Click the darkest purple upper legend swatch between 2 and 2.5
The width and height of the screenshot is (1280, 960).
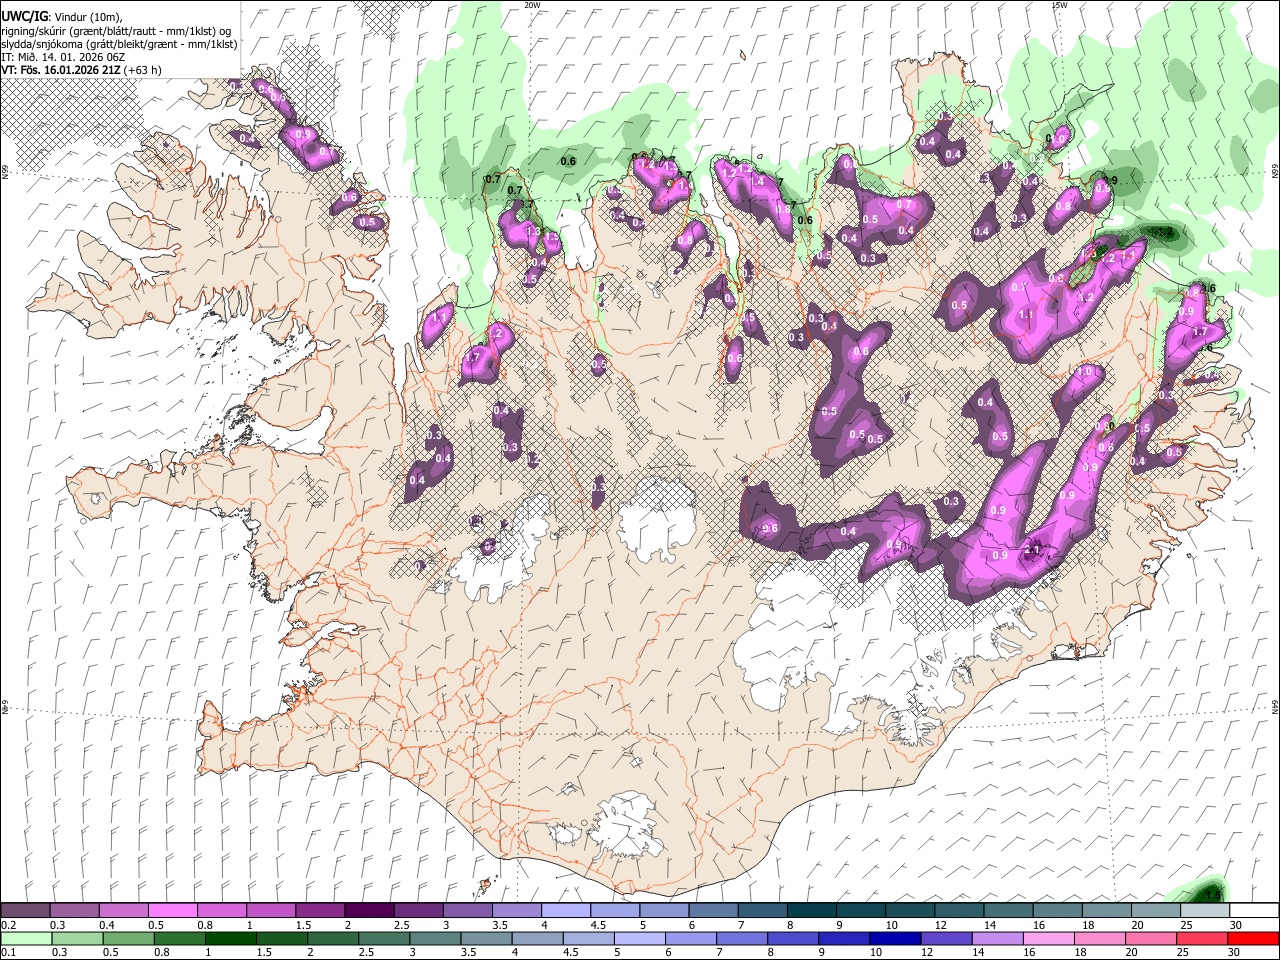coord(369,910)
